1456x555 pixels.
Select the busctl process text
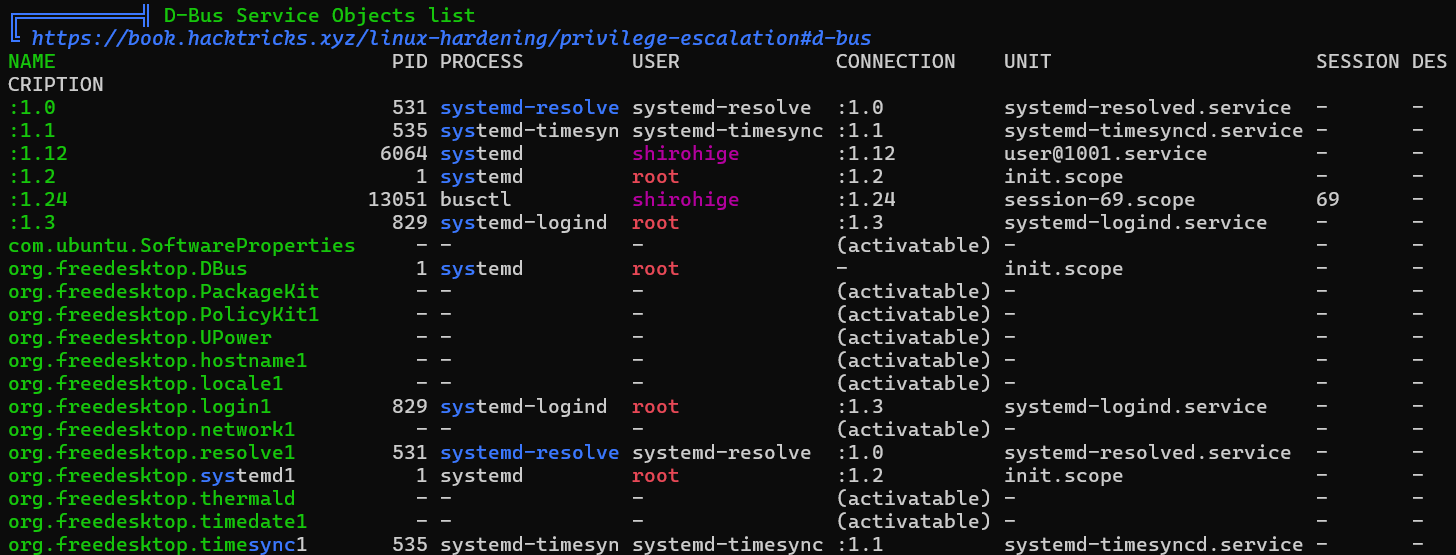click(476, 199)
